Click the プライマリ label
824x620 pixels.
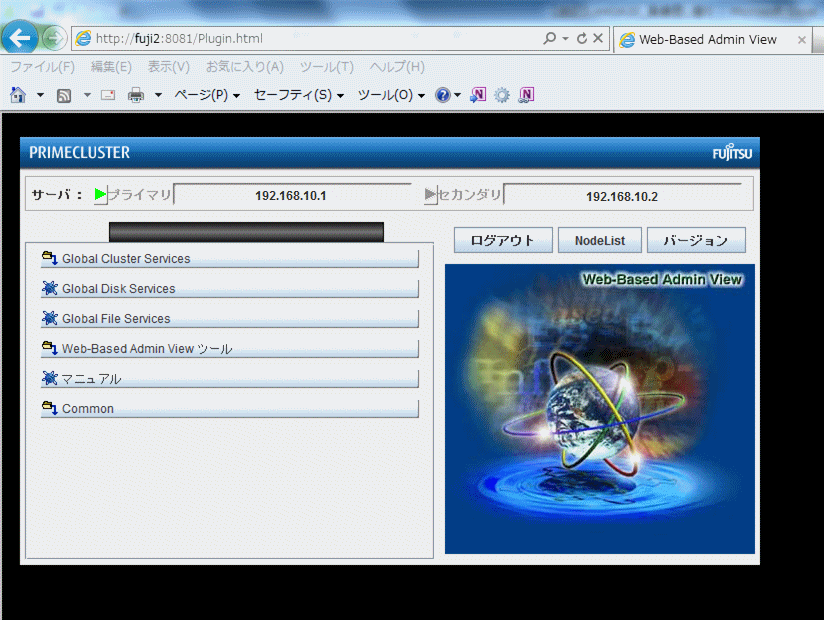140,195
